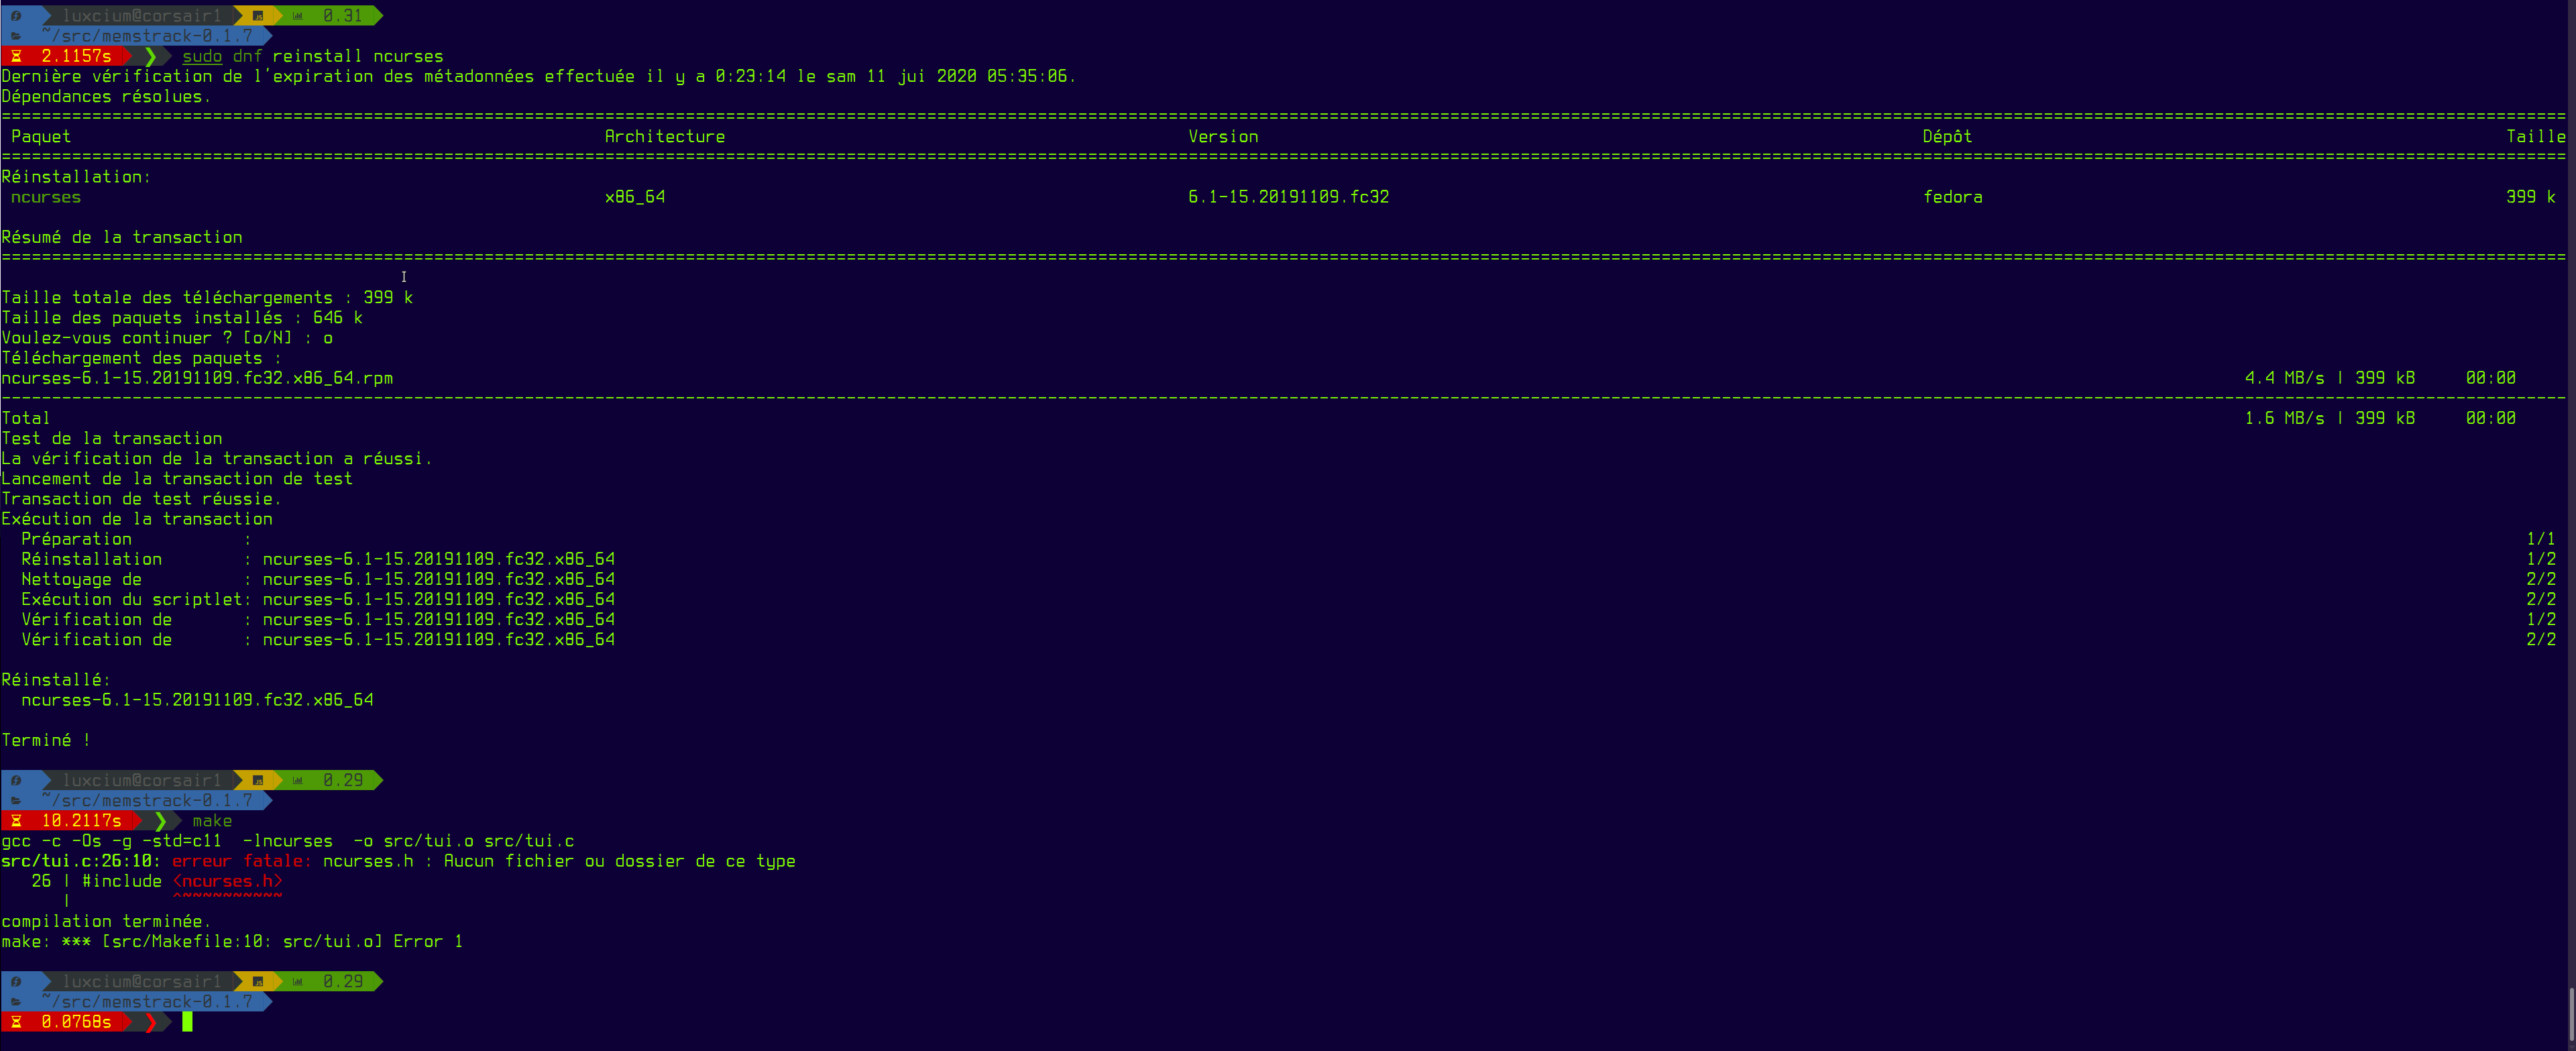
Task: Click the timer text '10.2117s'
Action: click(x=82, y=820)
